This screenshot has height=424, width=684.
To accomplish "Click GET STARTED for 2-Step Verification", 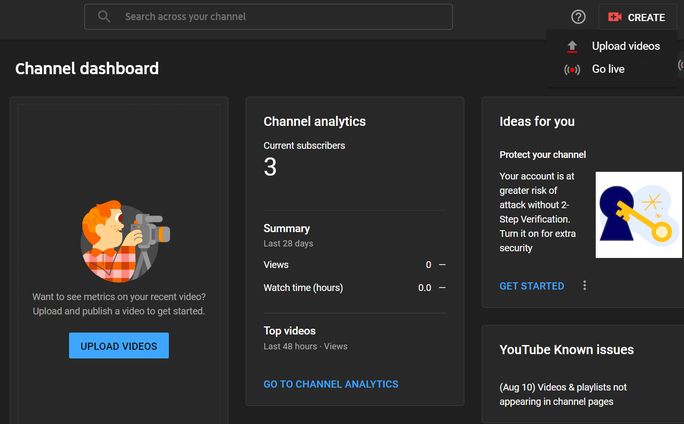I will 532,286.
